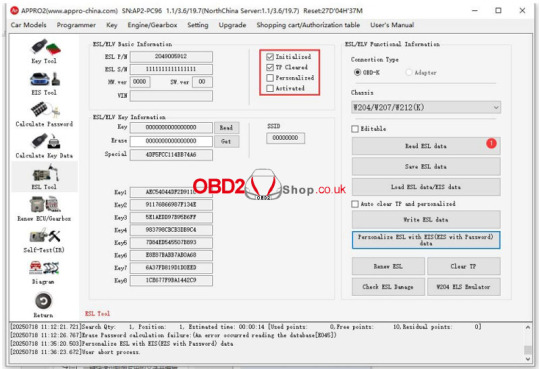Click the log panel scroll-up arrow

pos(528,327)
